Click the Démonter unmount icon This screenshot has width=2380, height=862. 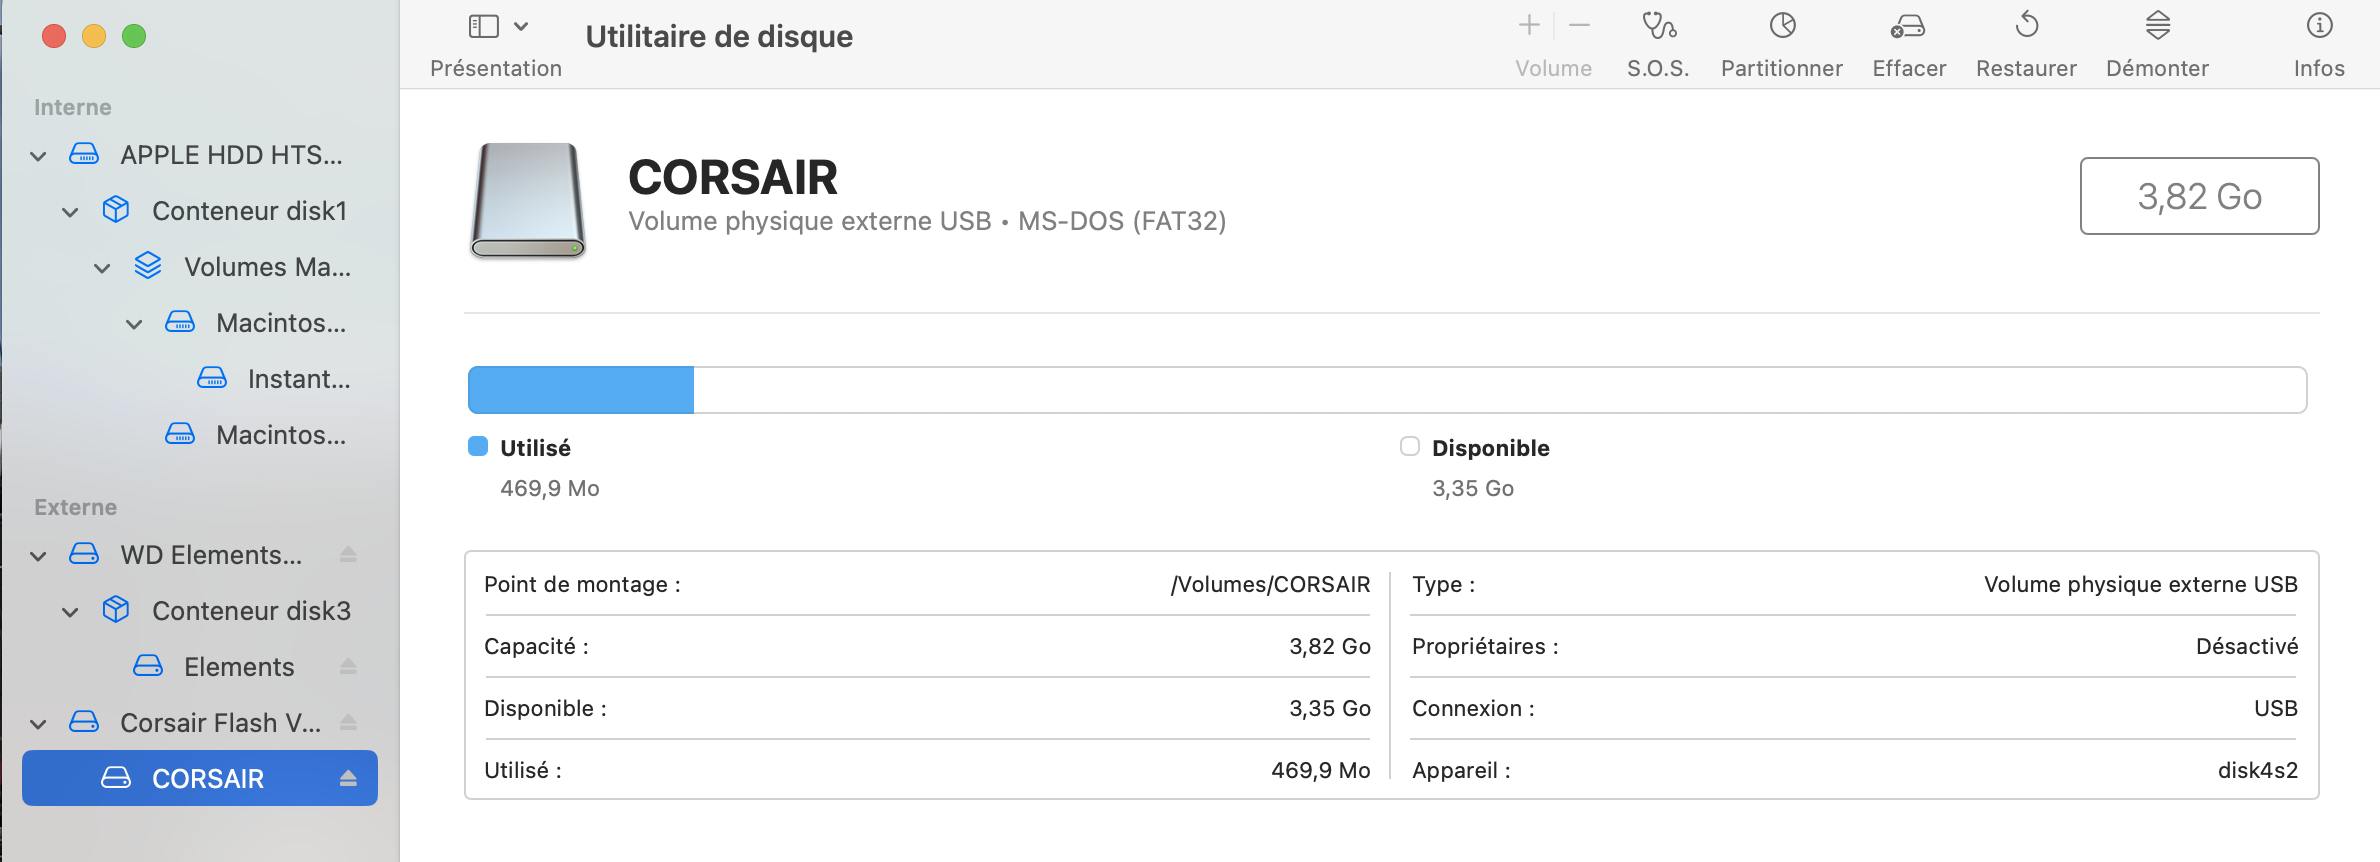coord(2158,26)
